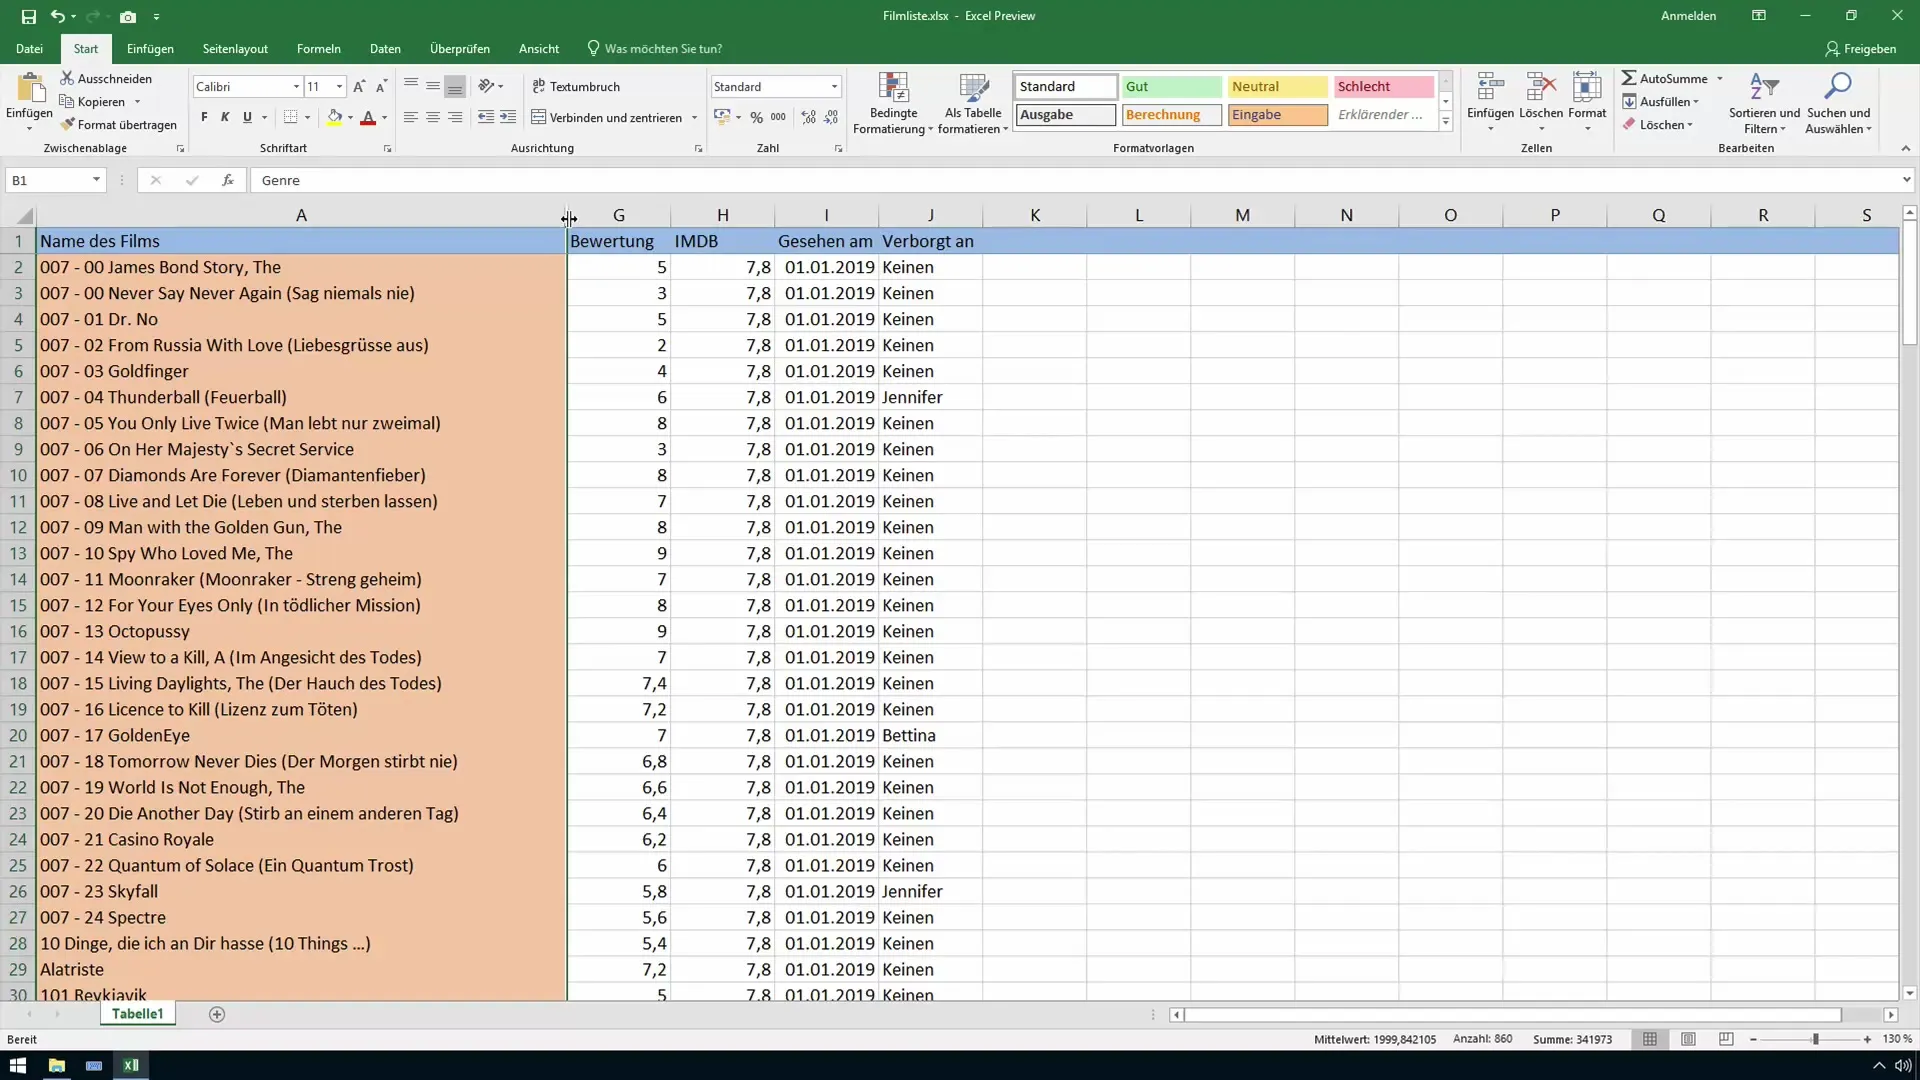Switch to Ansicht tab
The width and height of the screenshot is (1920, 1080).
point(539,48)
